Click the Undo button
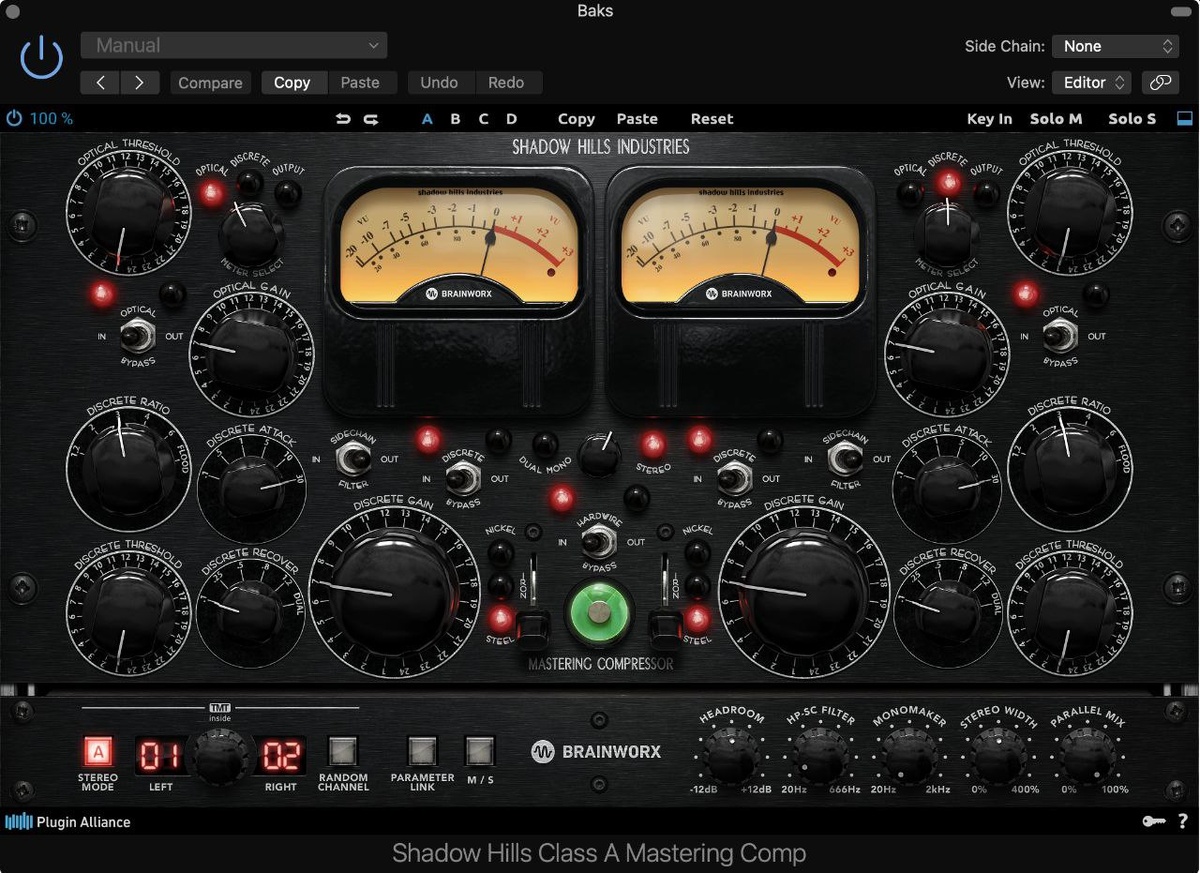This screenshot has height=873, width=1200. 439,83
